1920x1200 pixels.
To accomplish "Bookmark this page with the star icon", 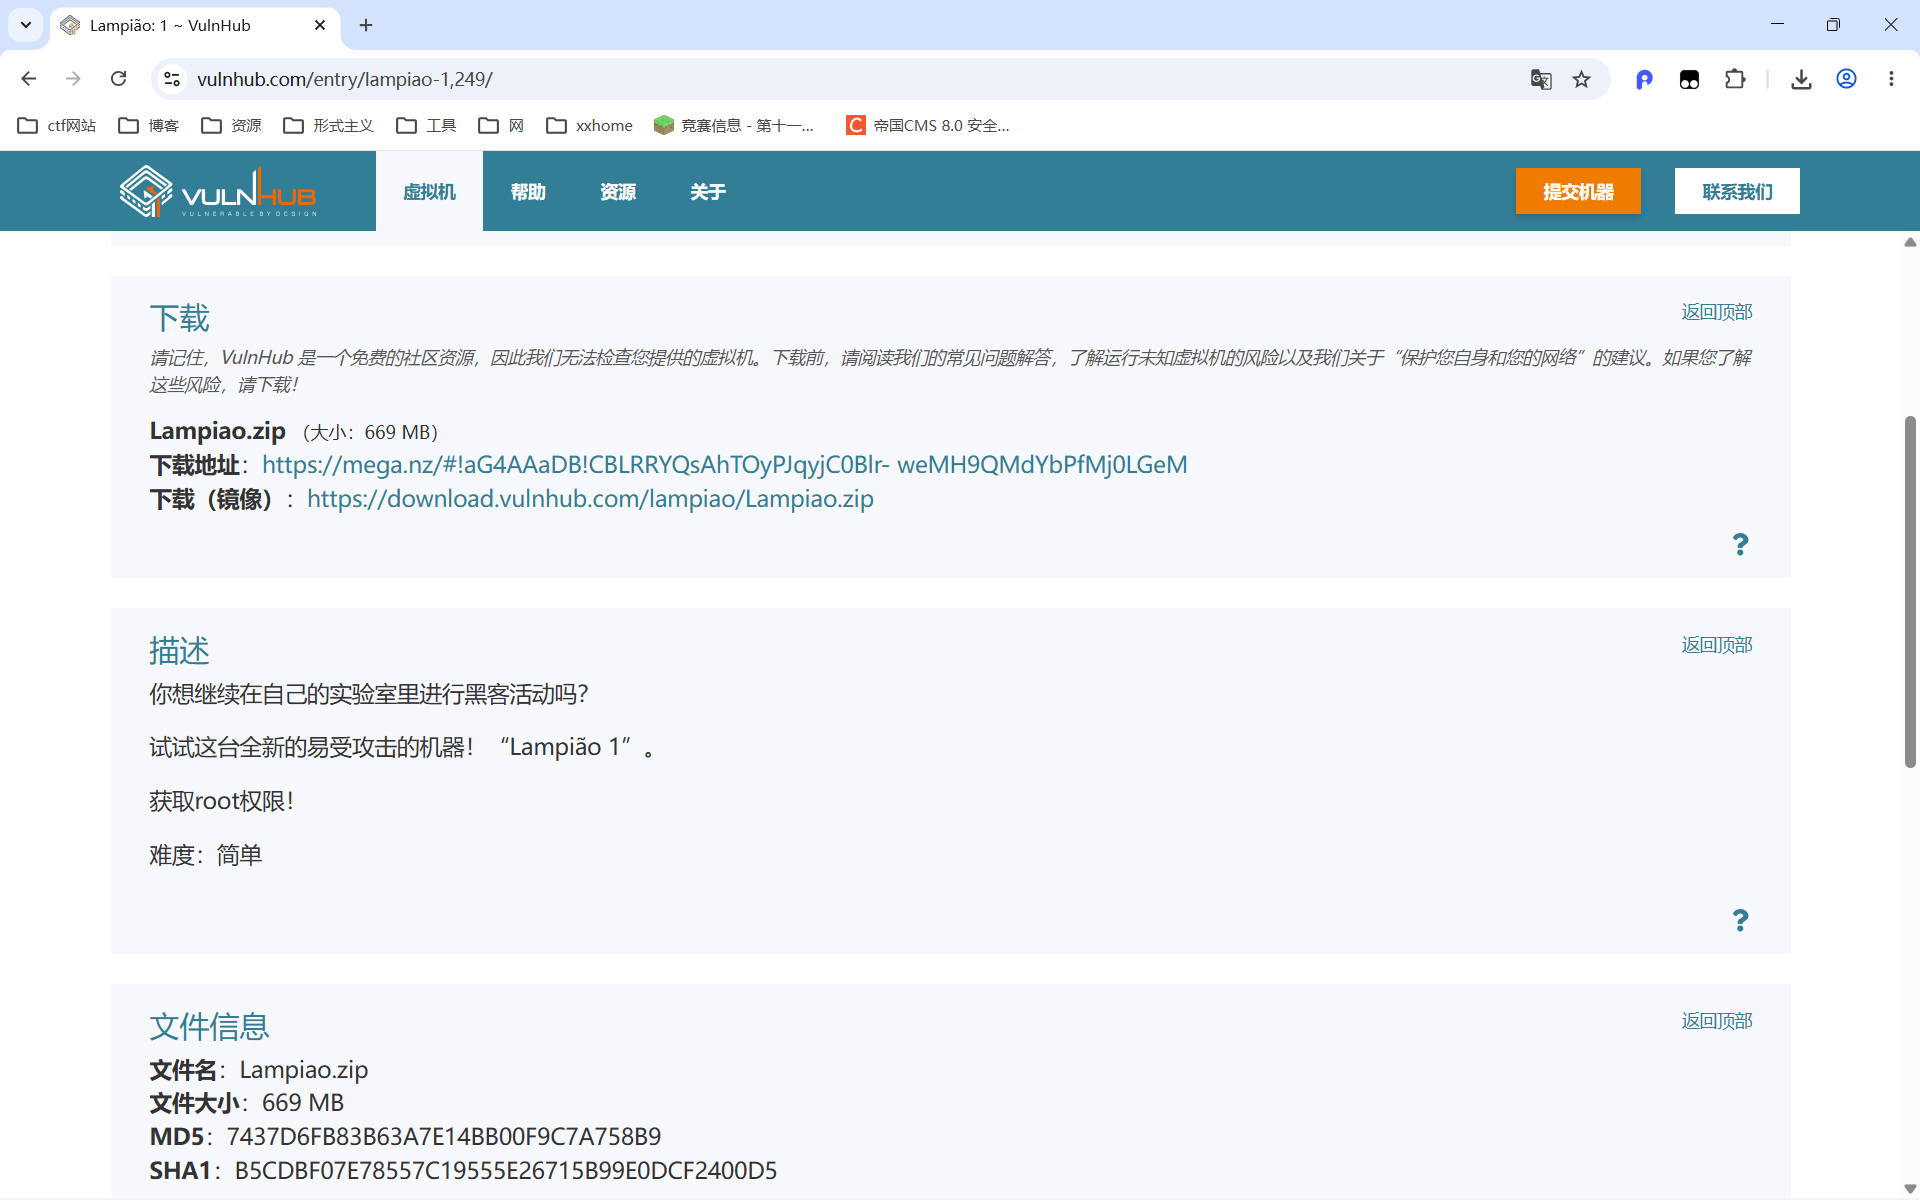I will [x=1581, y=79].
